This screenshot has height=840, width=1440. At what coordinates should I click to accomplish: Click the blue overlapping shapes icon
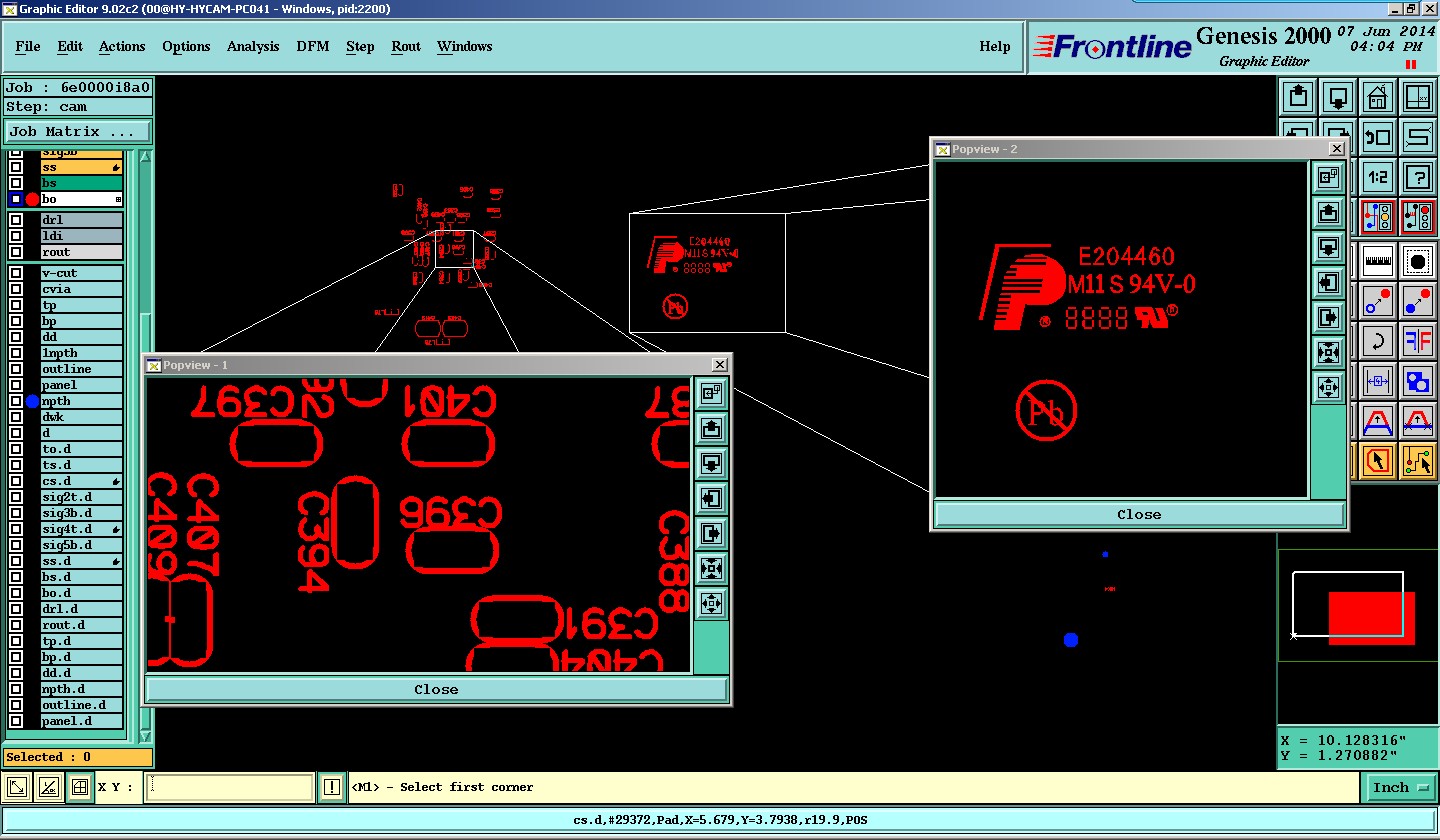(x=1418, y=381)
